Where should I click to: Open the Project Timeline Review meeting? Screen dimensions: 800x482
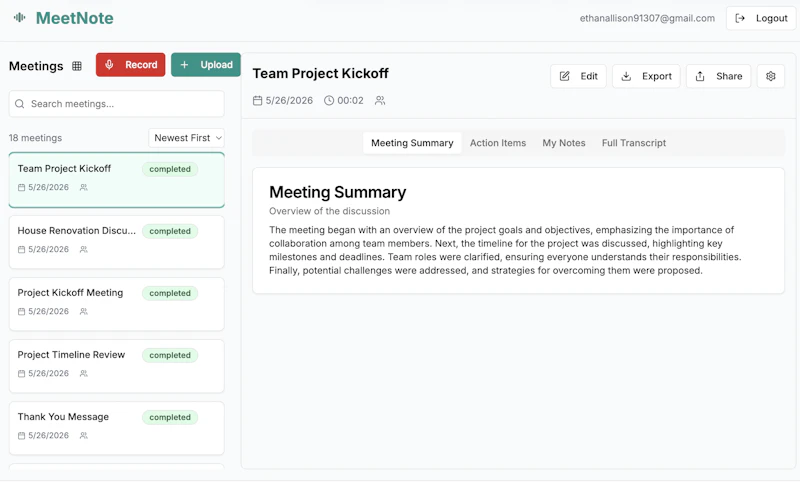tap(116, 366)
